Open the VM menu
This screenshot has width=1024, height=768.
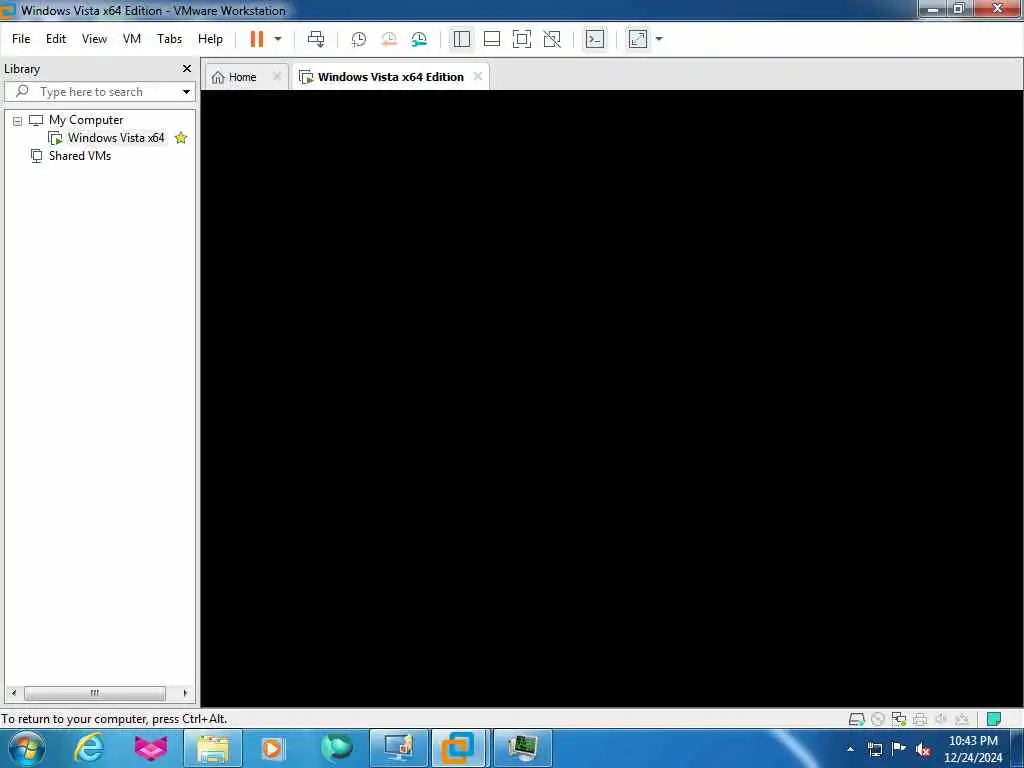pos(132,39)
